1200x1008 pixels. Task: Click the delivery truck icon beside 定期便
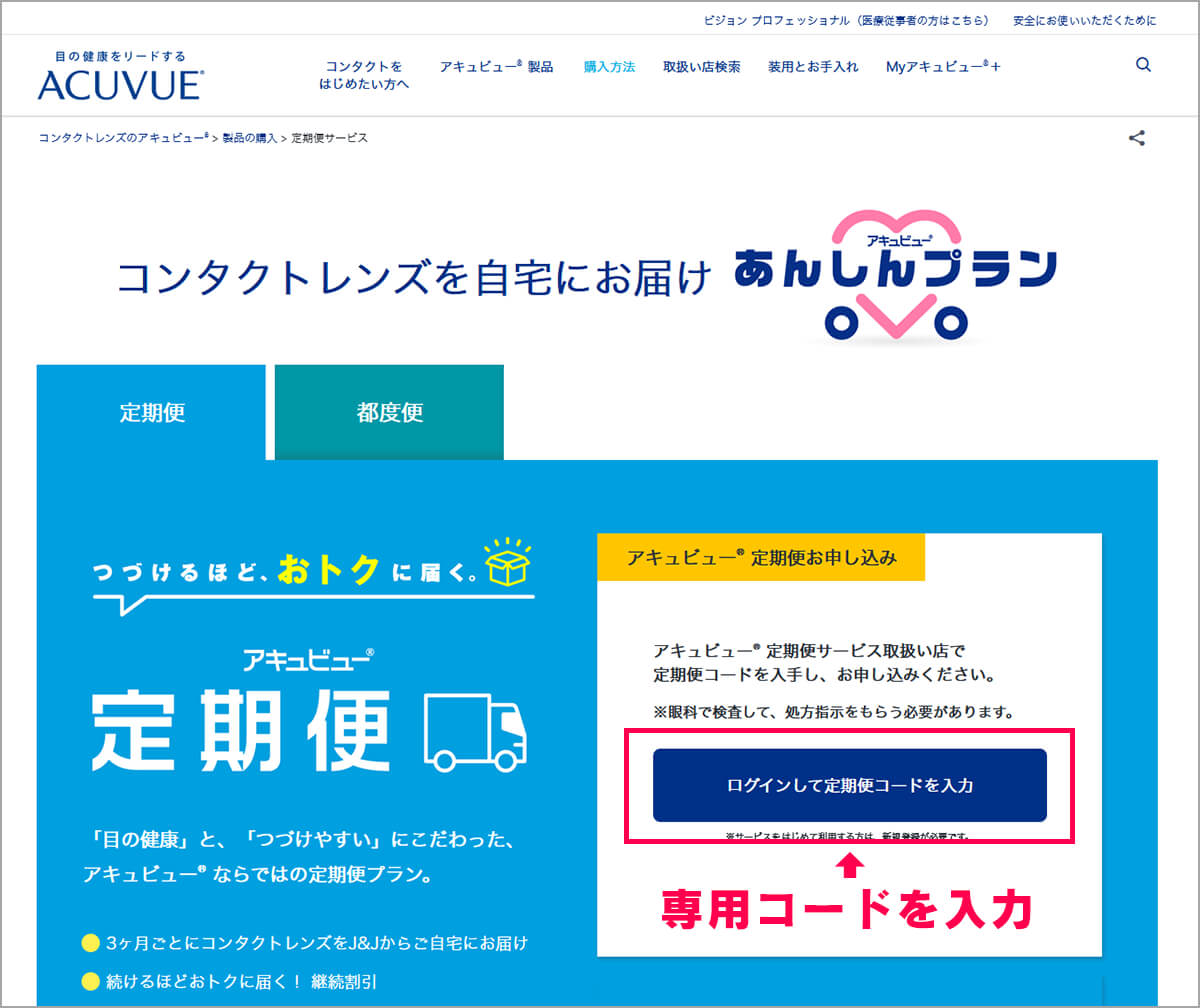coord(475,731)
